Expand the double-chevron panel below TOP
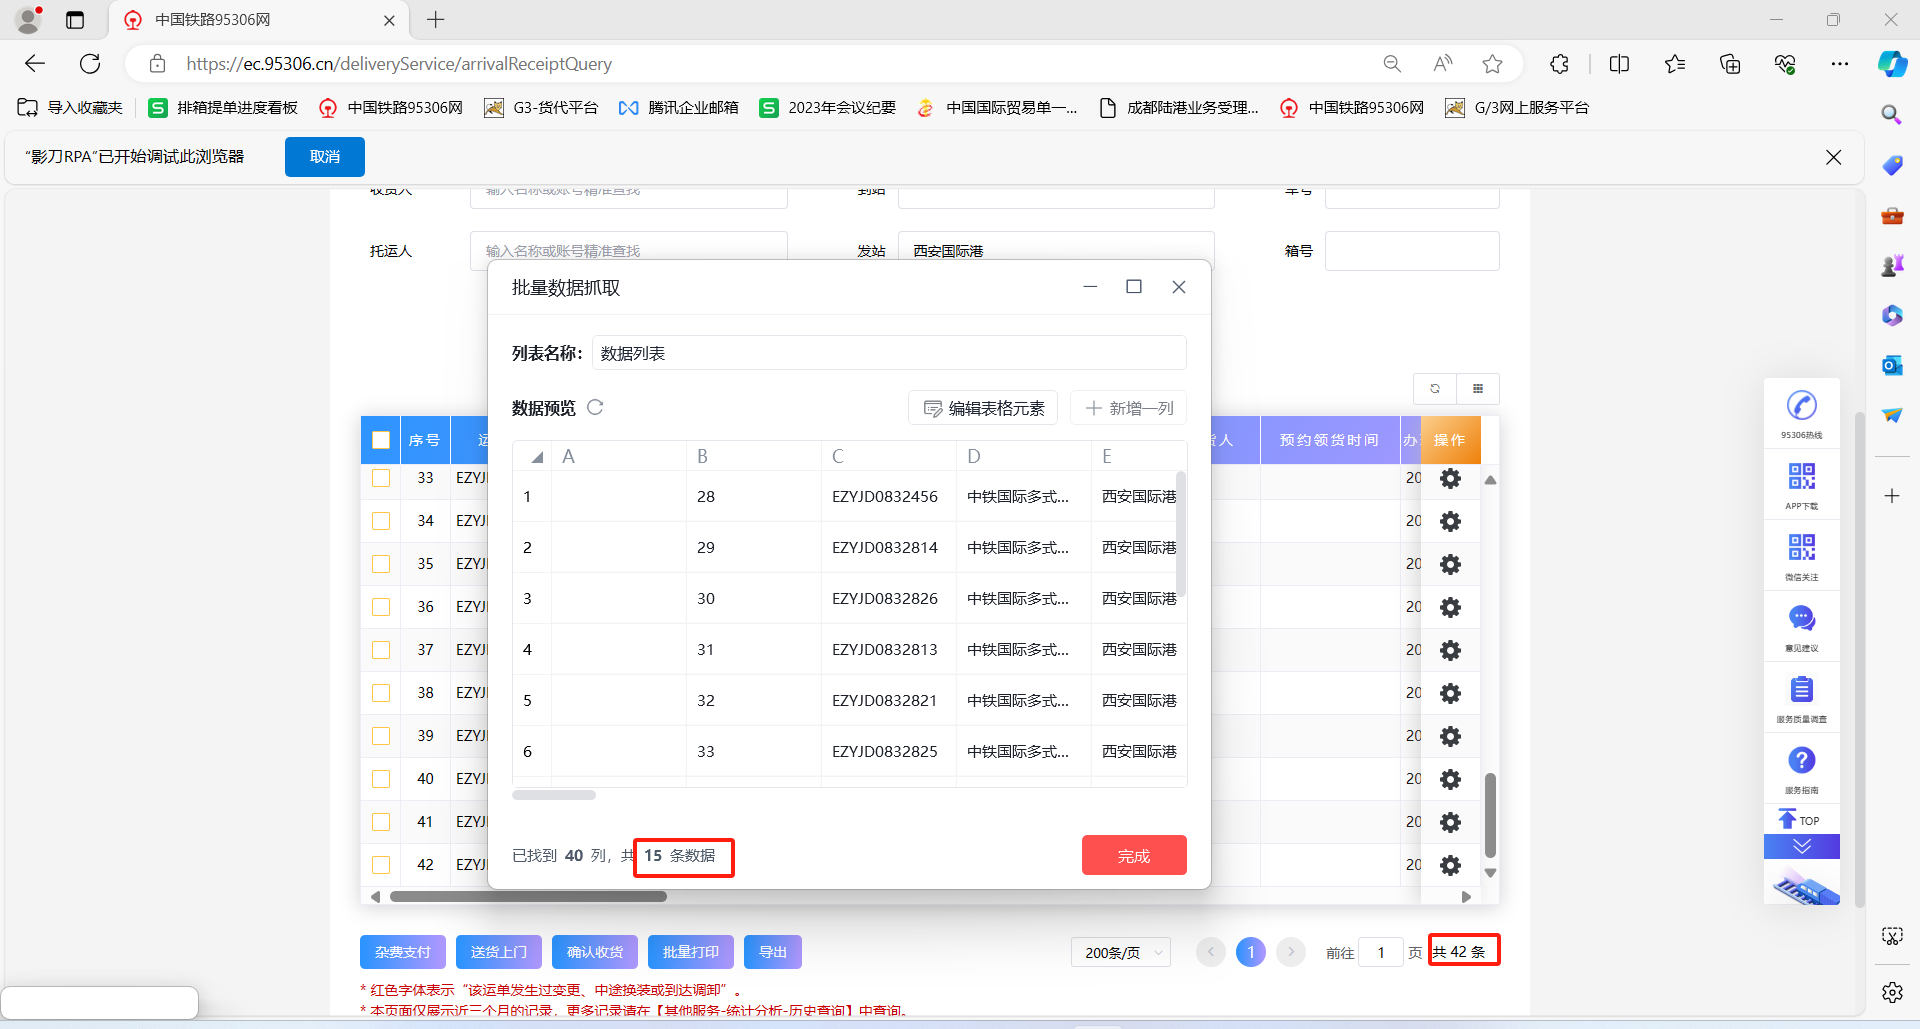The height and width of the screenshot is (1029, 1920). click(1801, 847)
